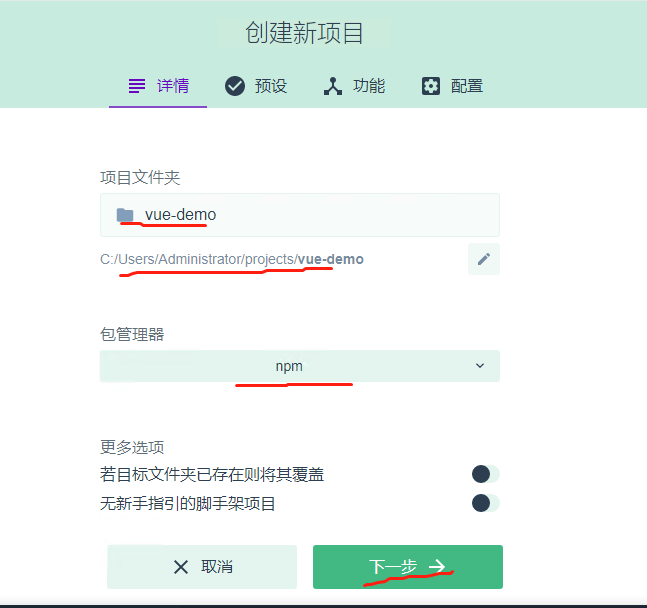Click the 更多选项 heading
647x608 pixels.
tap(132, 447)
